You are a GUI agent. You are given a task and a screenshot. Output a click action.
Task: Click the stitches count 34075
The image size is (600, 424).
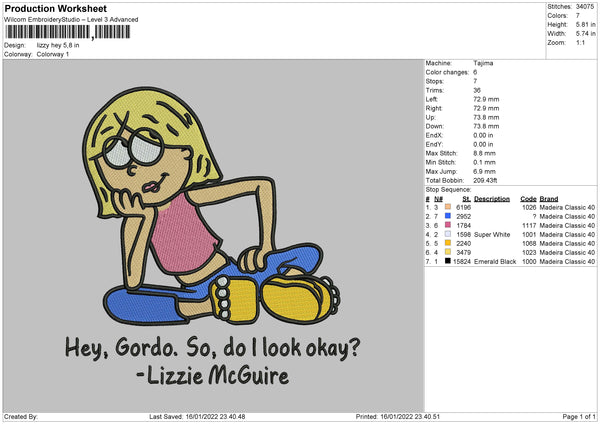pyautogui.click(x=585, y=7)
